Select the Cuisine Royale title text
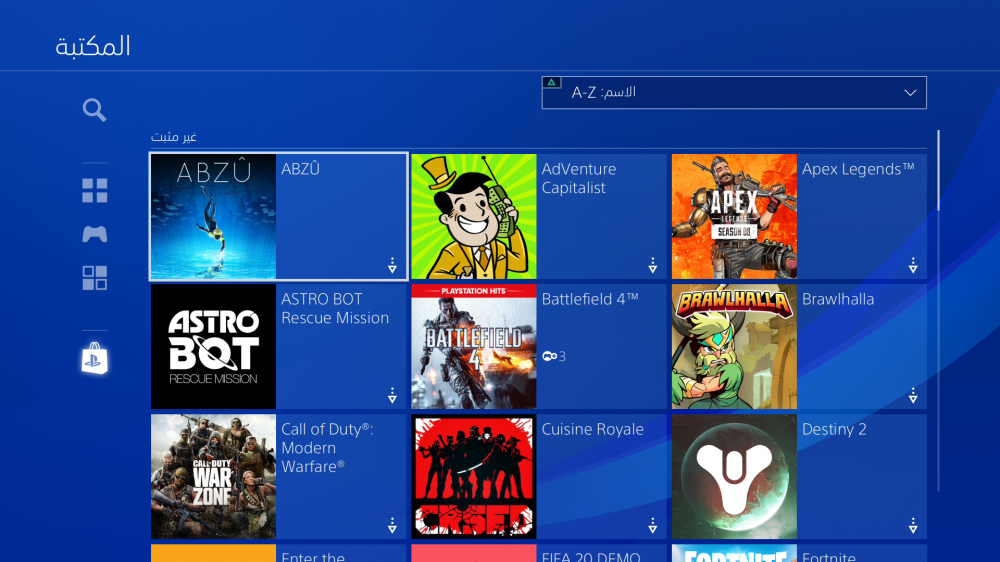The image size is (1000, 562). [x=592, y=429]
